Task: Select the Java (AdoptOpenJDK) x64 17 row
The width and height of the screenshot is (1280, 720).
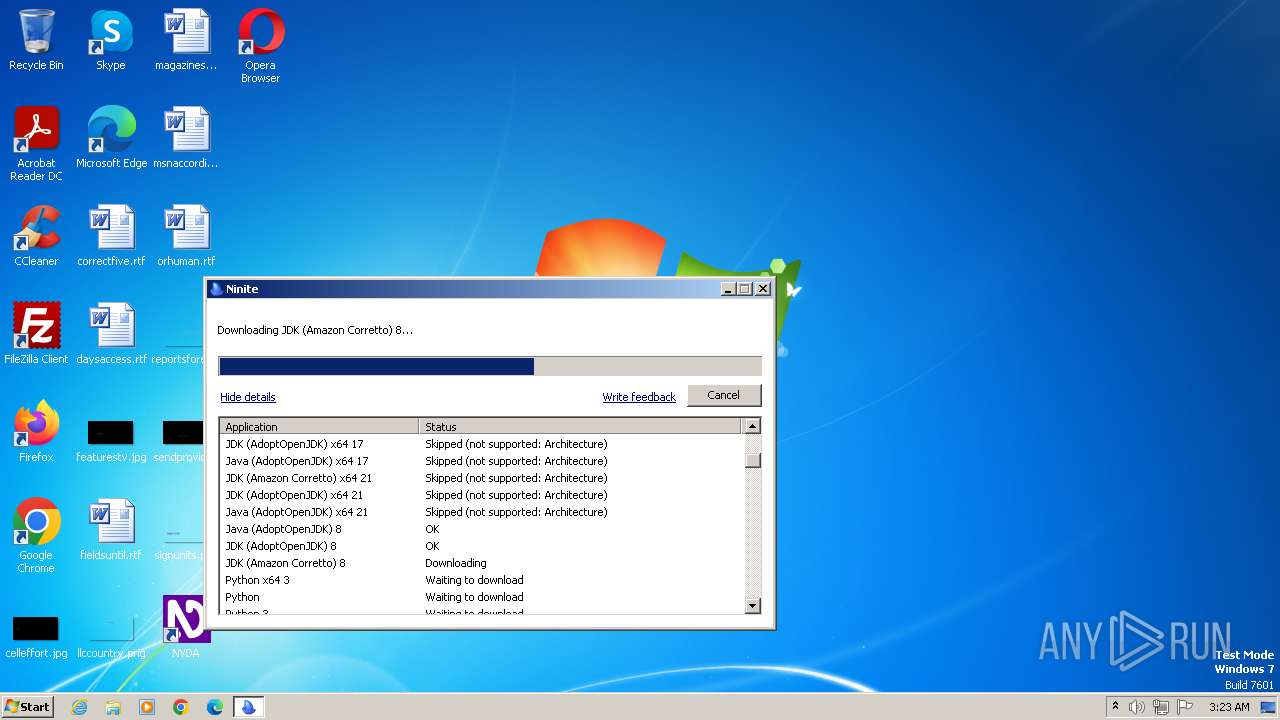Action: click(x=482, y=461)
